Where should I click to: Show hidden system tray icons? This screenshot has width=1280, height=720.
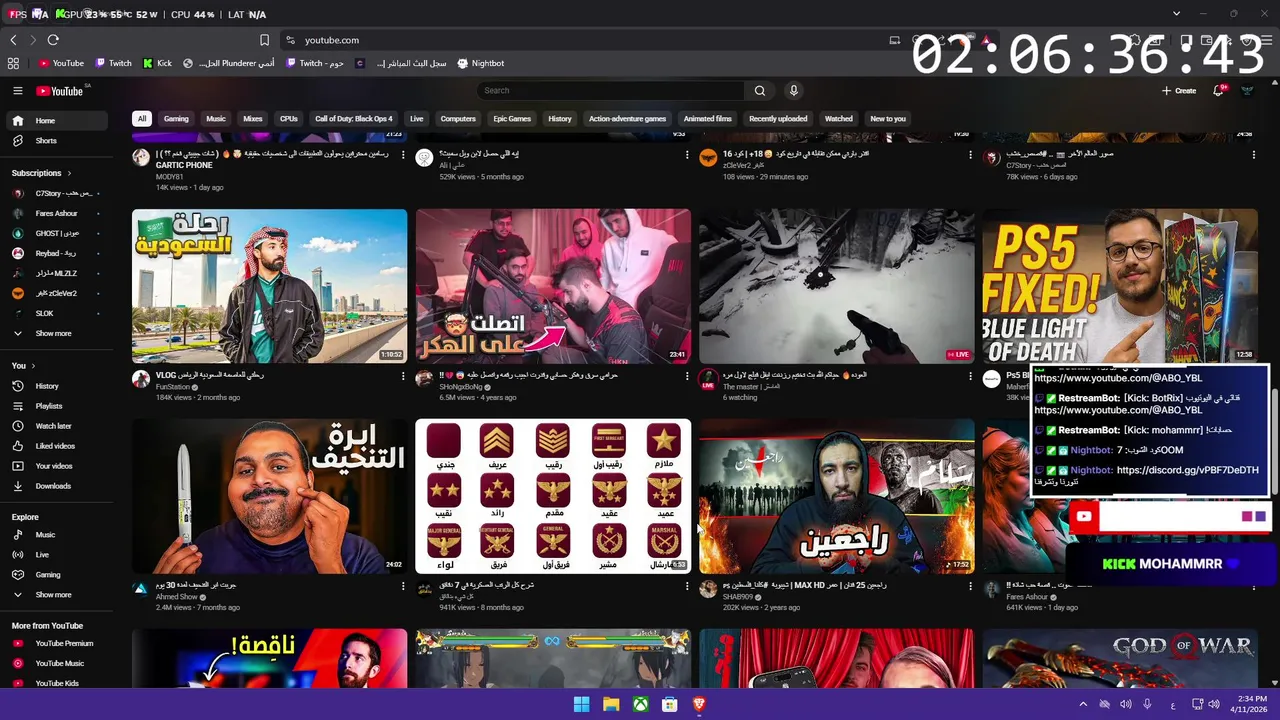click(1082, 704)
